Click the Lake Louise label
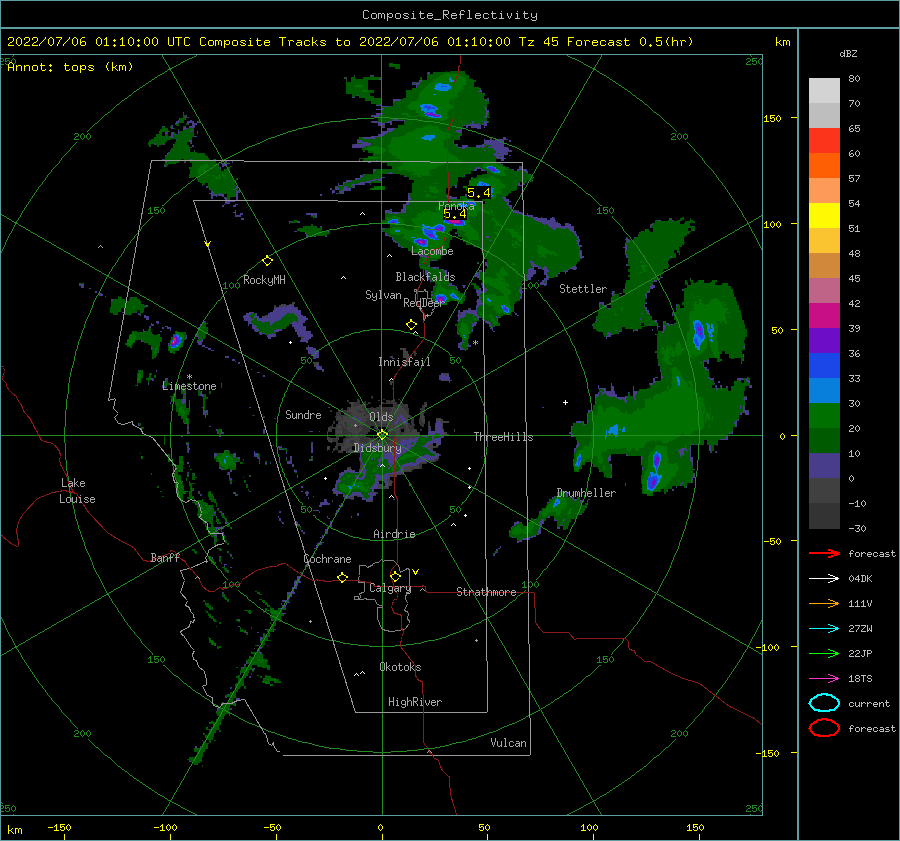The height and width of the screenshot is (841, 900). 77,491
